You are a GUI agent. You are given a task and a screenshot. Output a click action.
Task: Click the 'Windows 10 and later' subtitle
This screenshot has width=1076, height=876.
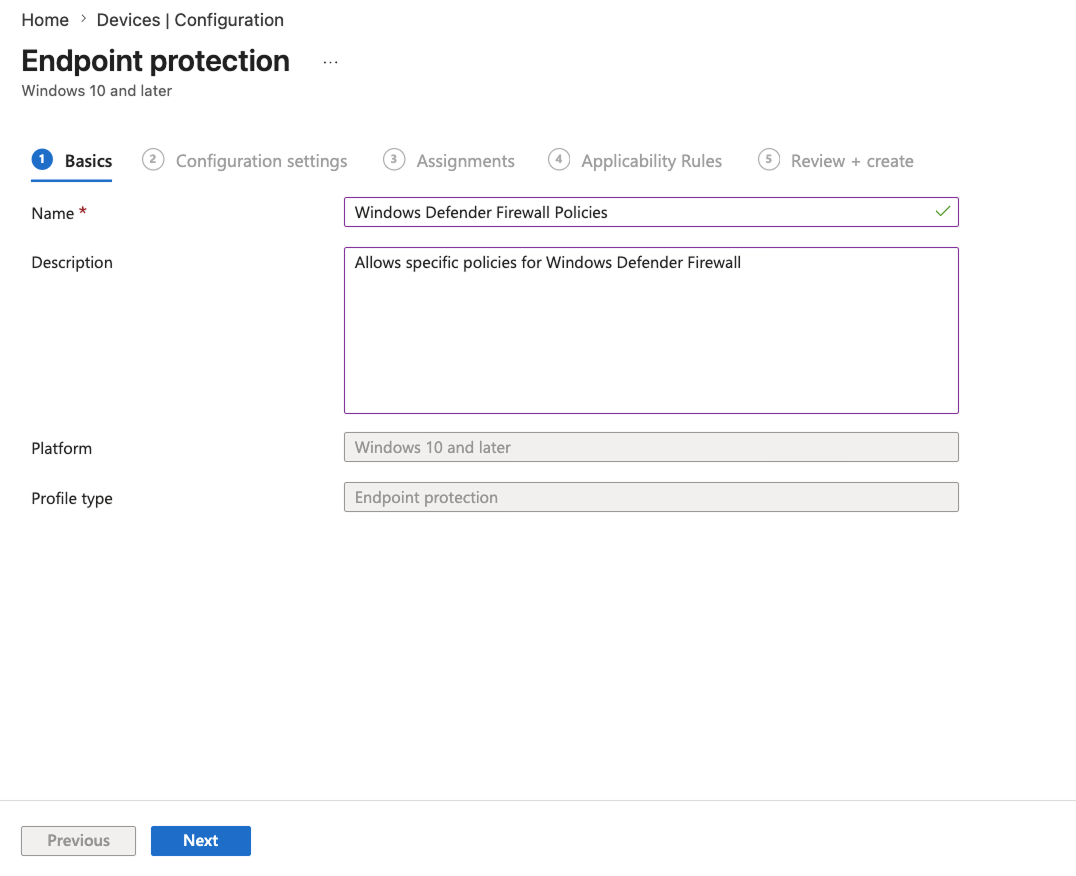(97, 91)
